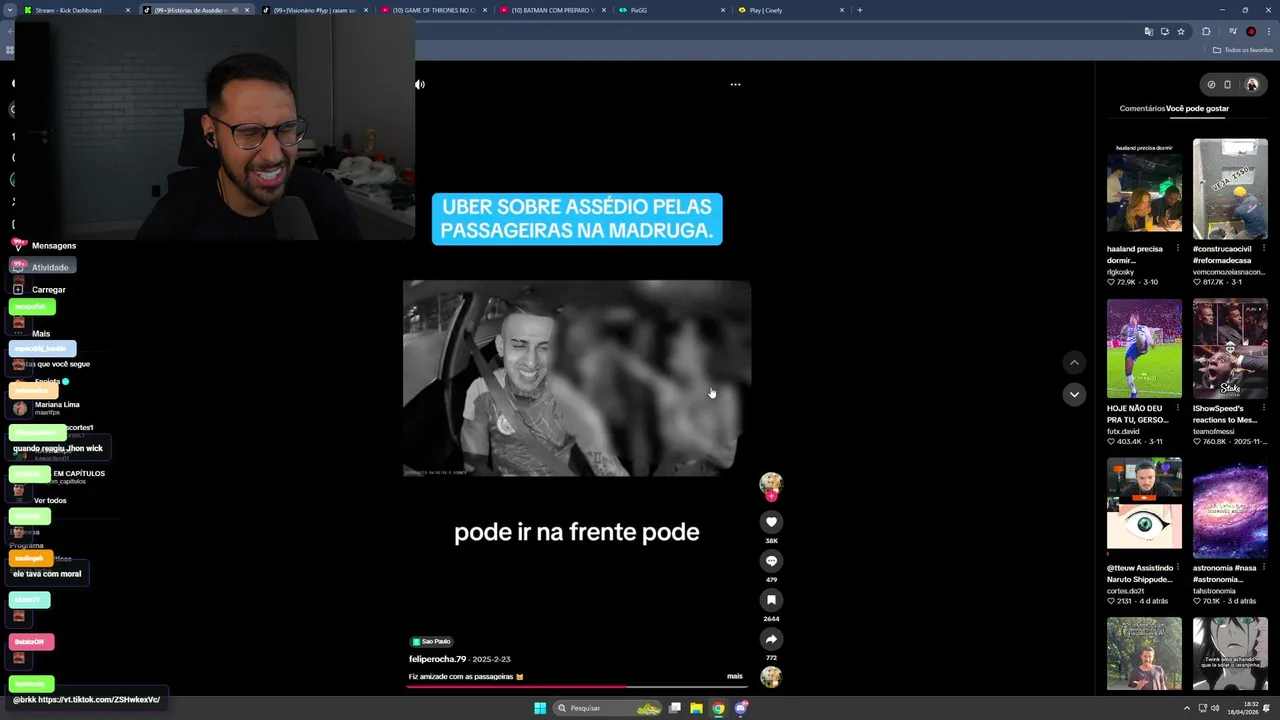Follow the creator via the avatar plus button
This screenshot has width=1280, height=720.
[771, 496]
